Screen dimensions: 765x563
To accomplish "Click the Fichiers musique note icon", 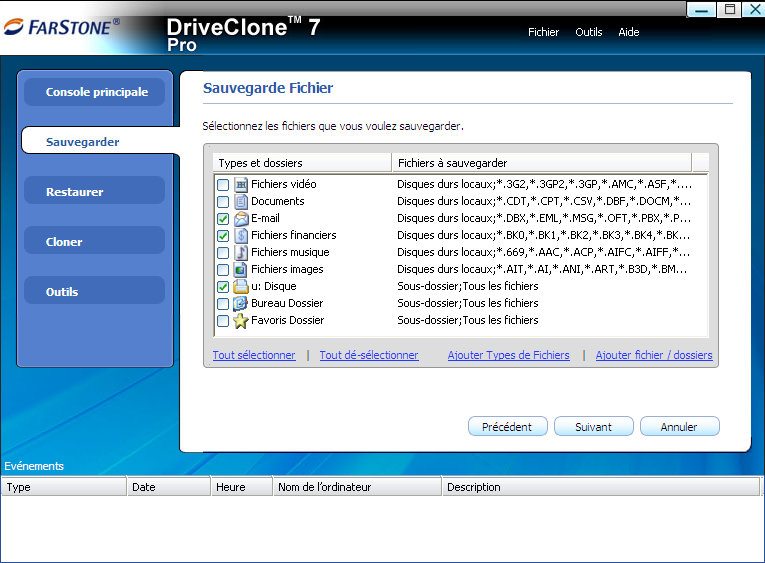I will click(241, 252).
